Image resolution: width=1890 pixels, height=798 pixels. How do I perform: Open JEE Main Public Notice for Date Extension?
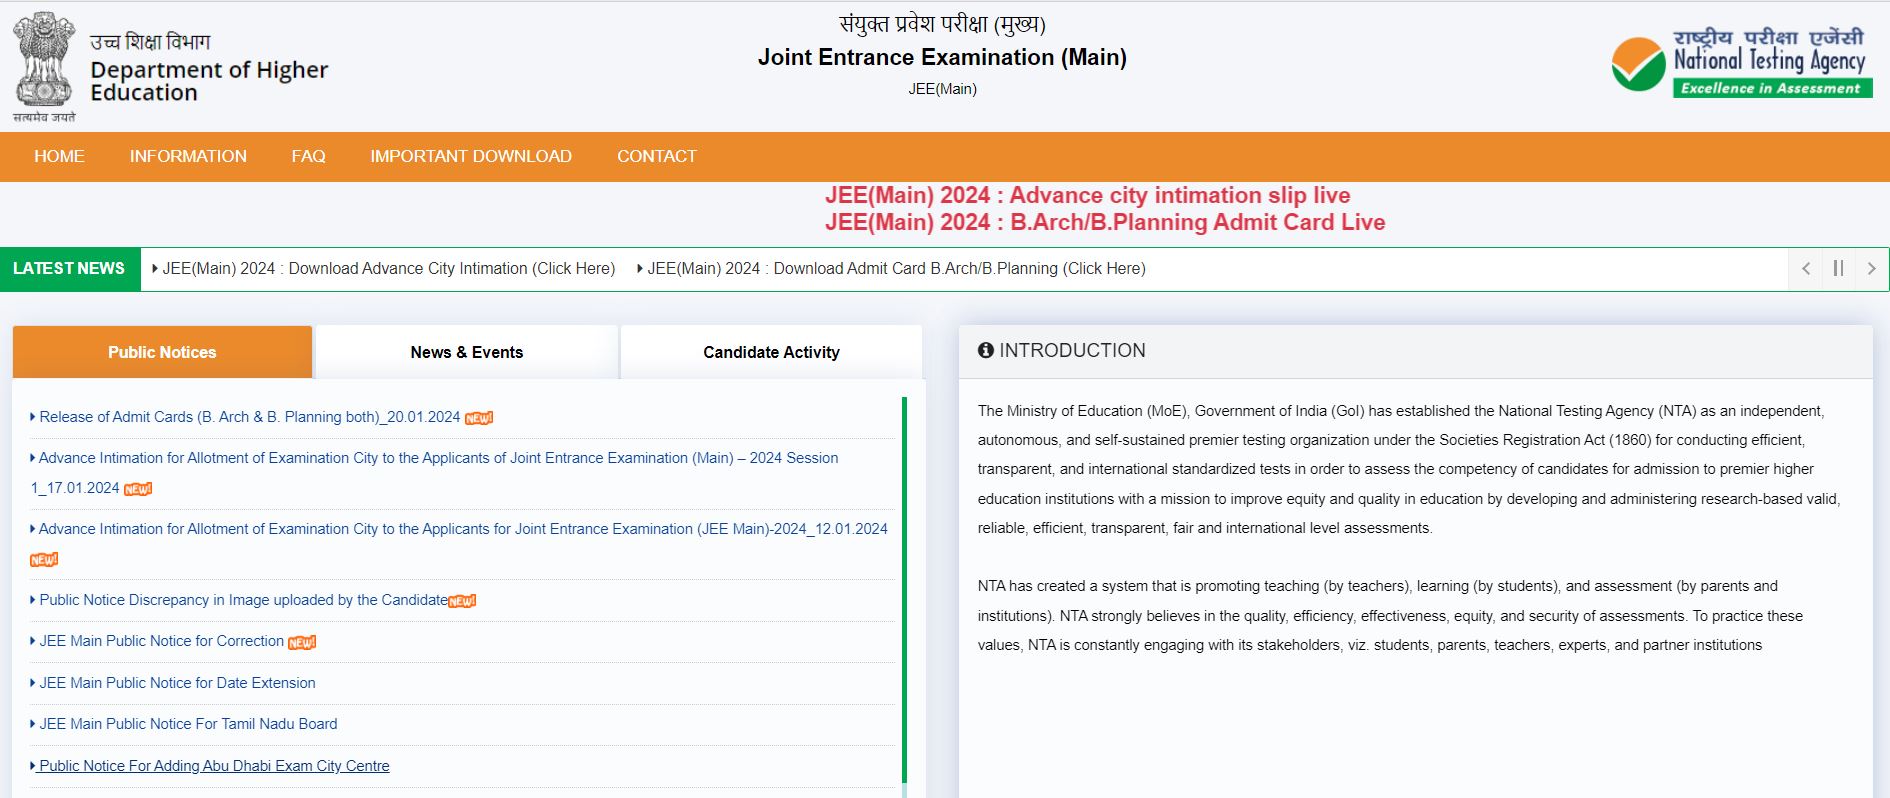tap(177, 683)
